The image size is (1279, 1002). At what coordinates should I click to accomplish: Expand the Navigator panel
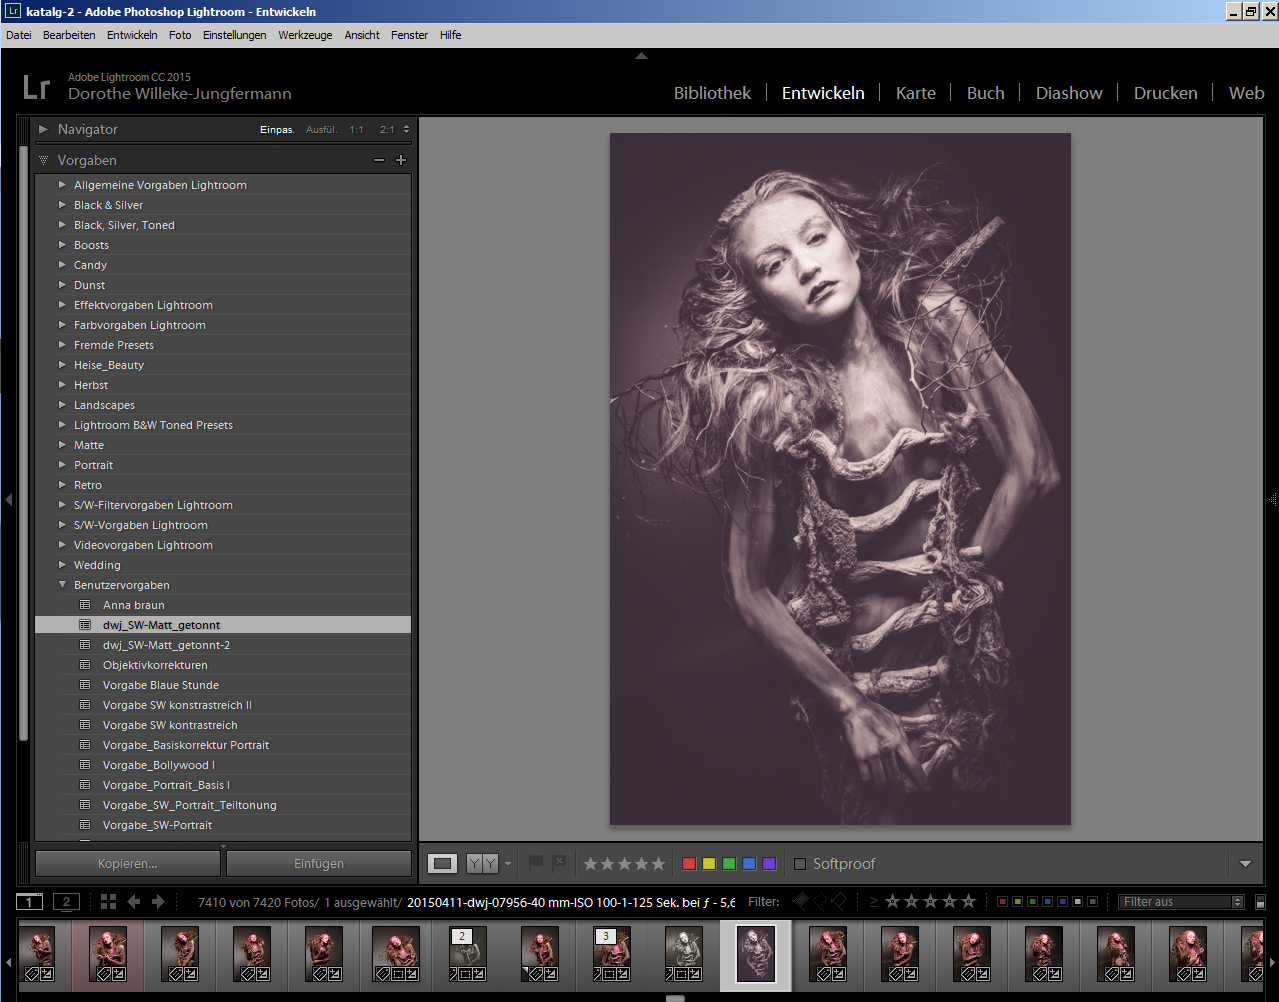[x=43, y=129]
